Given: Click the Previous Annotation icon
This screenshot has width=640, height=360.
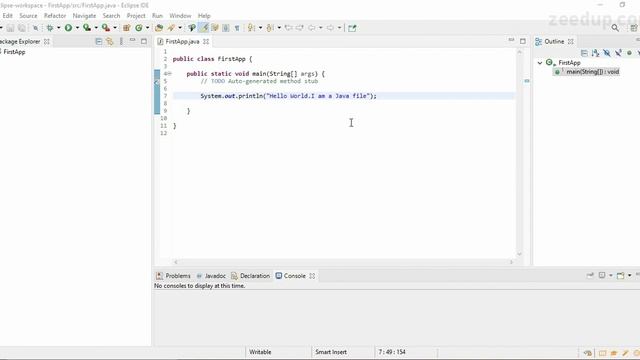Looking at the screenshot, I should pos(270,28).
